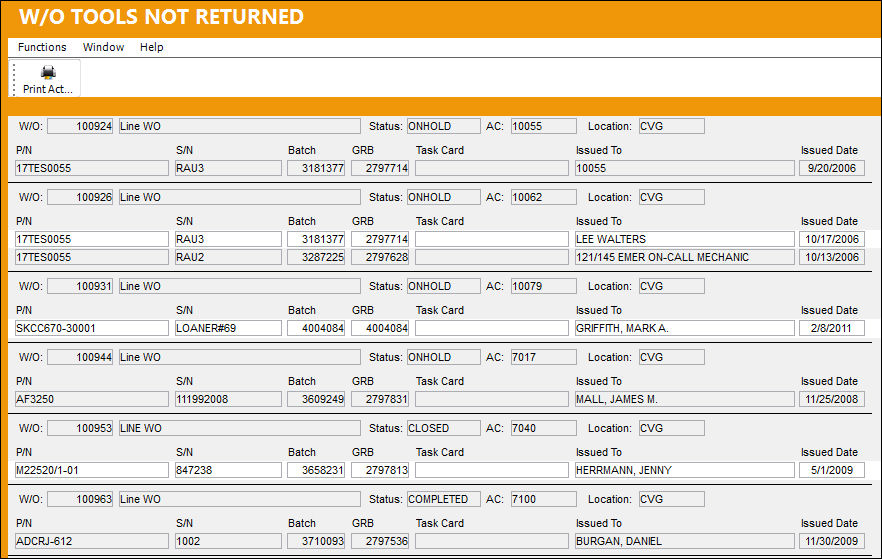Image resolution: width=882 pixels, height=559 pixels.
Task: Click the P/N field AF3250
Action: [92, 399]
